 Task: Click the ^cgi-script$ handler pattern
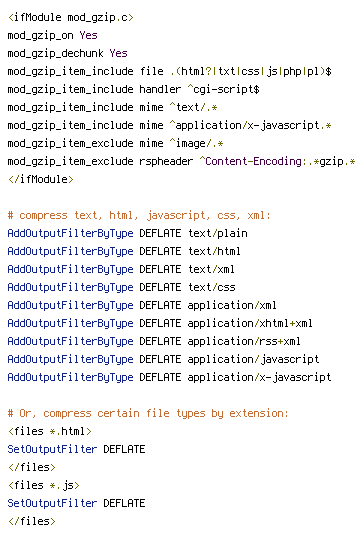[x=223, y=89]
